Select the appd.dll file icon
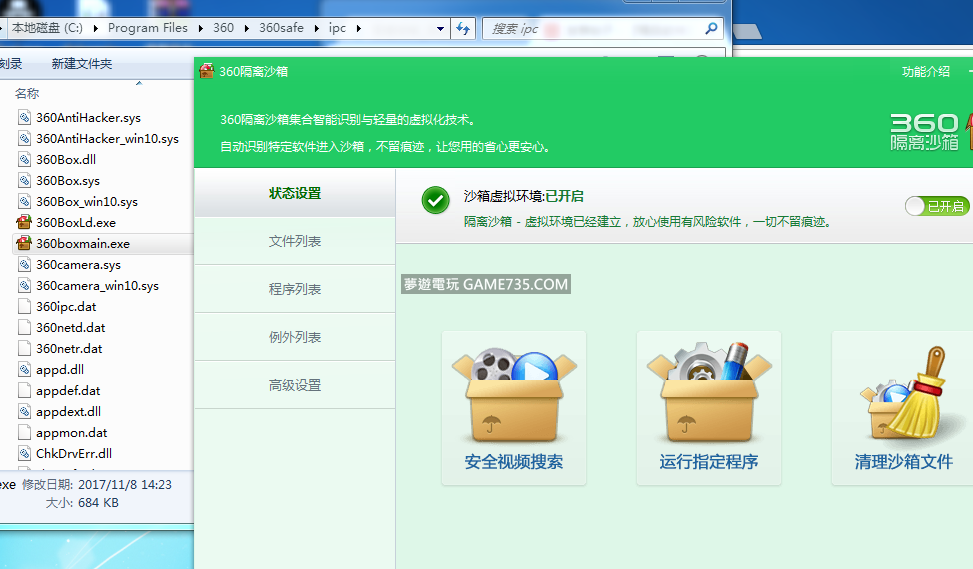The height and width of the screenshot is (569, 973). pos(24,369)
